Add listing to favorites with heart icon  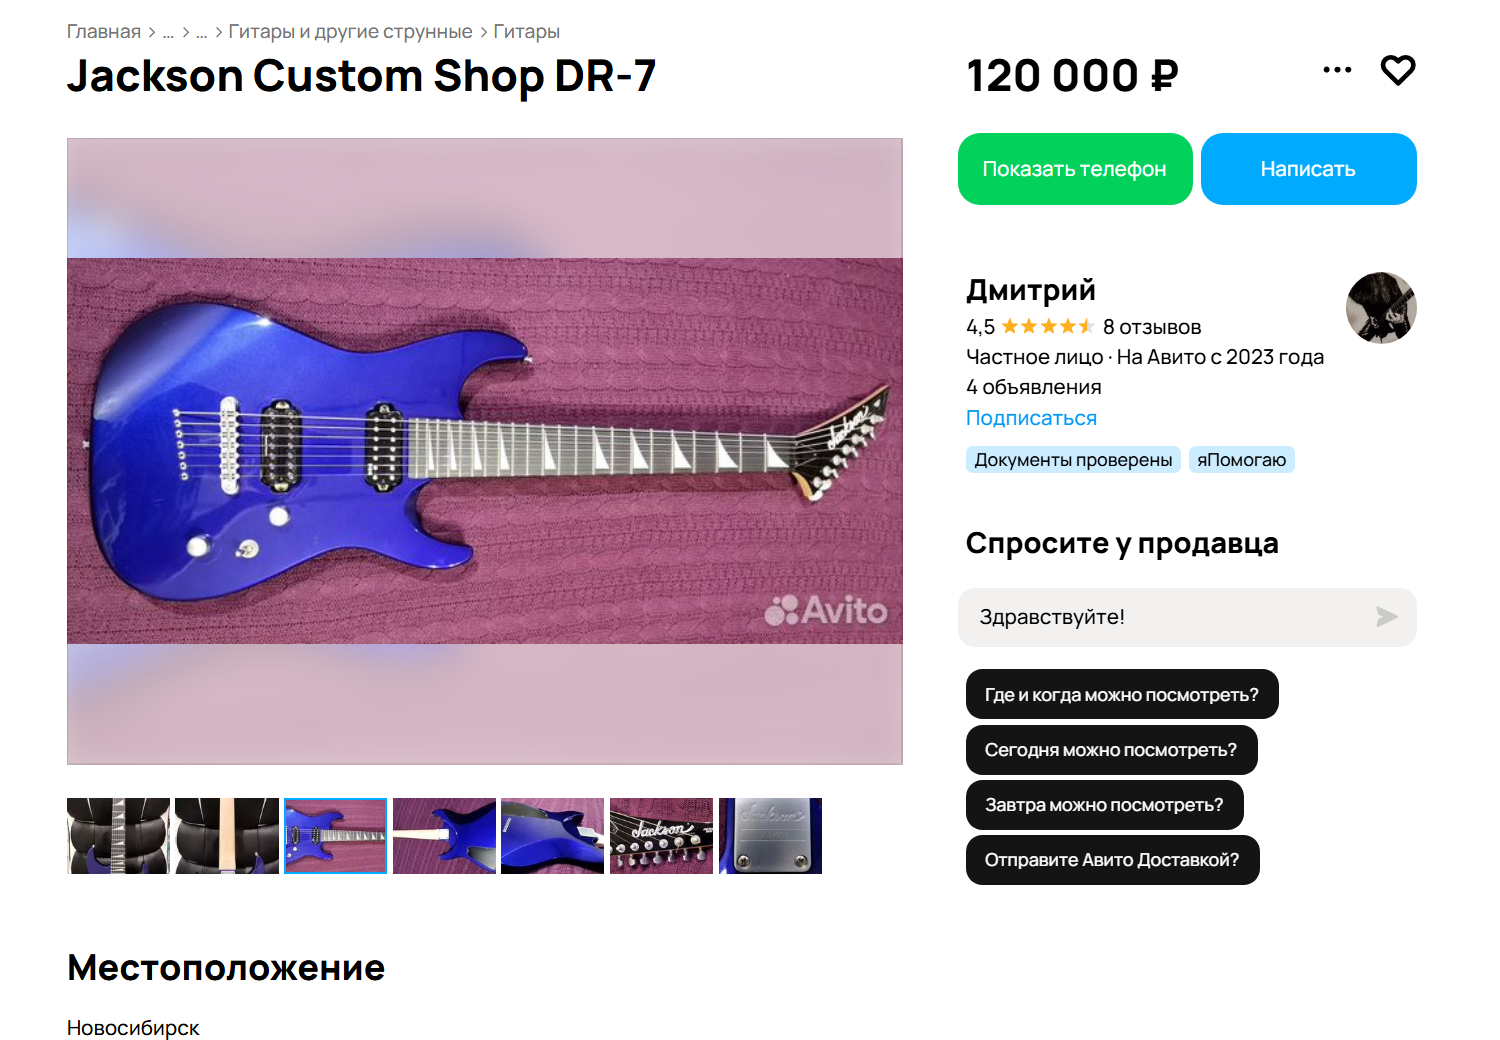(x=1398, y=71)
